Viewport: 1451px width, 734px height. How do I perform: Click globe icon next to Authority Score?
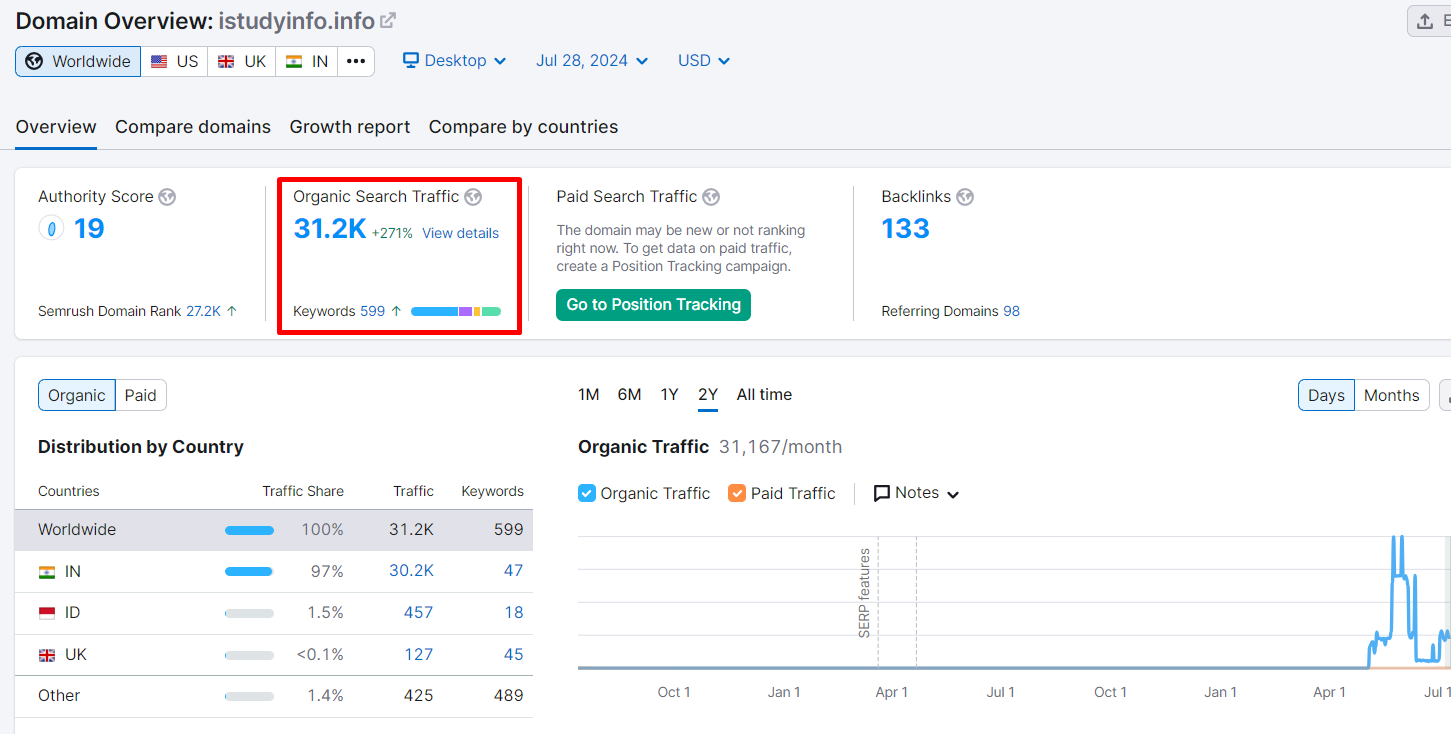[x=167, y=197]
